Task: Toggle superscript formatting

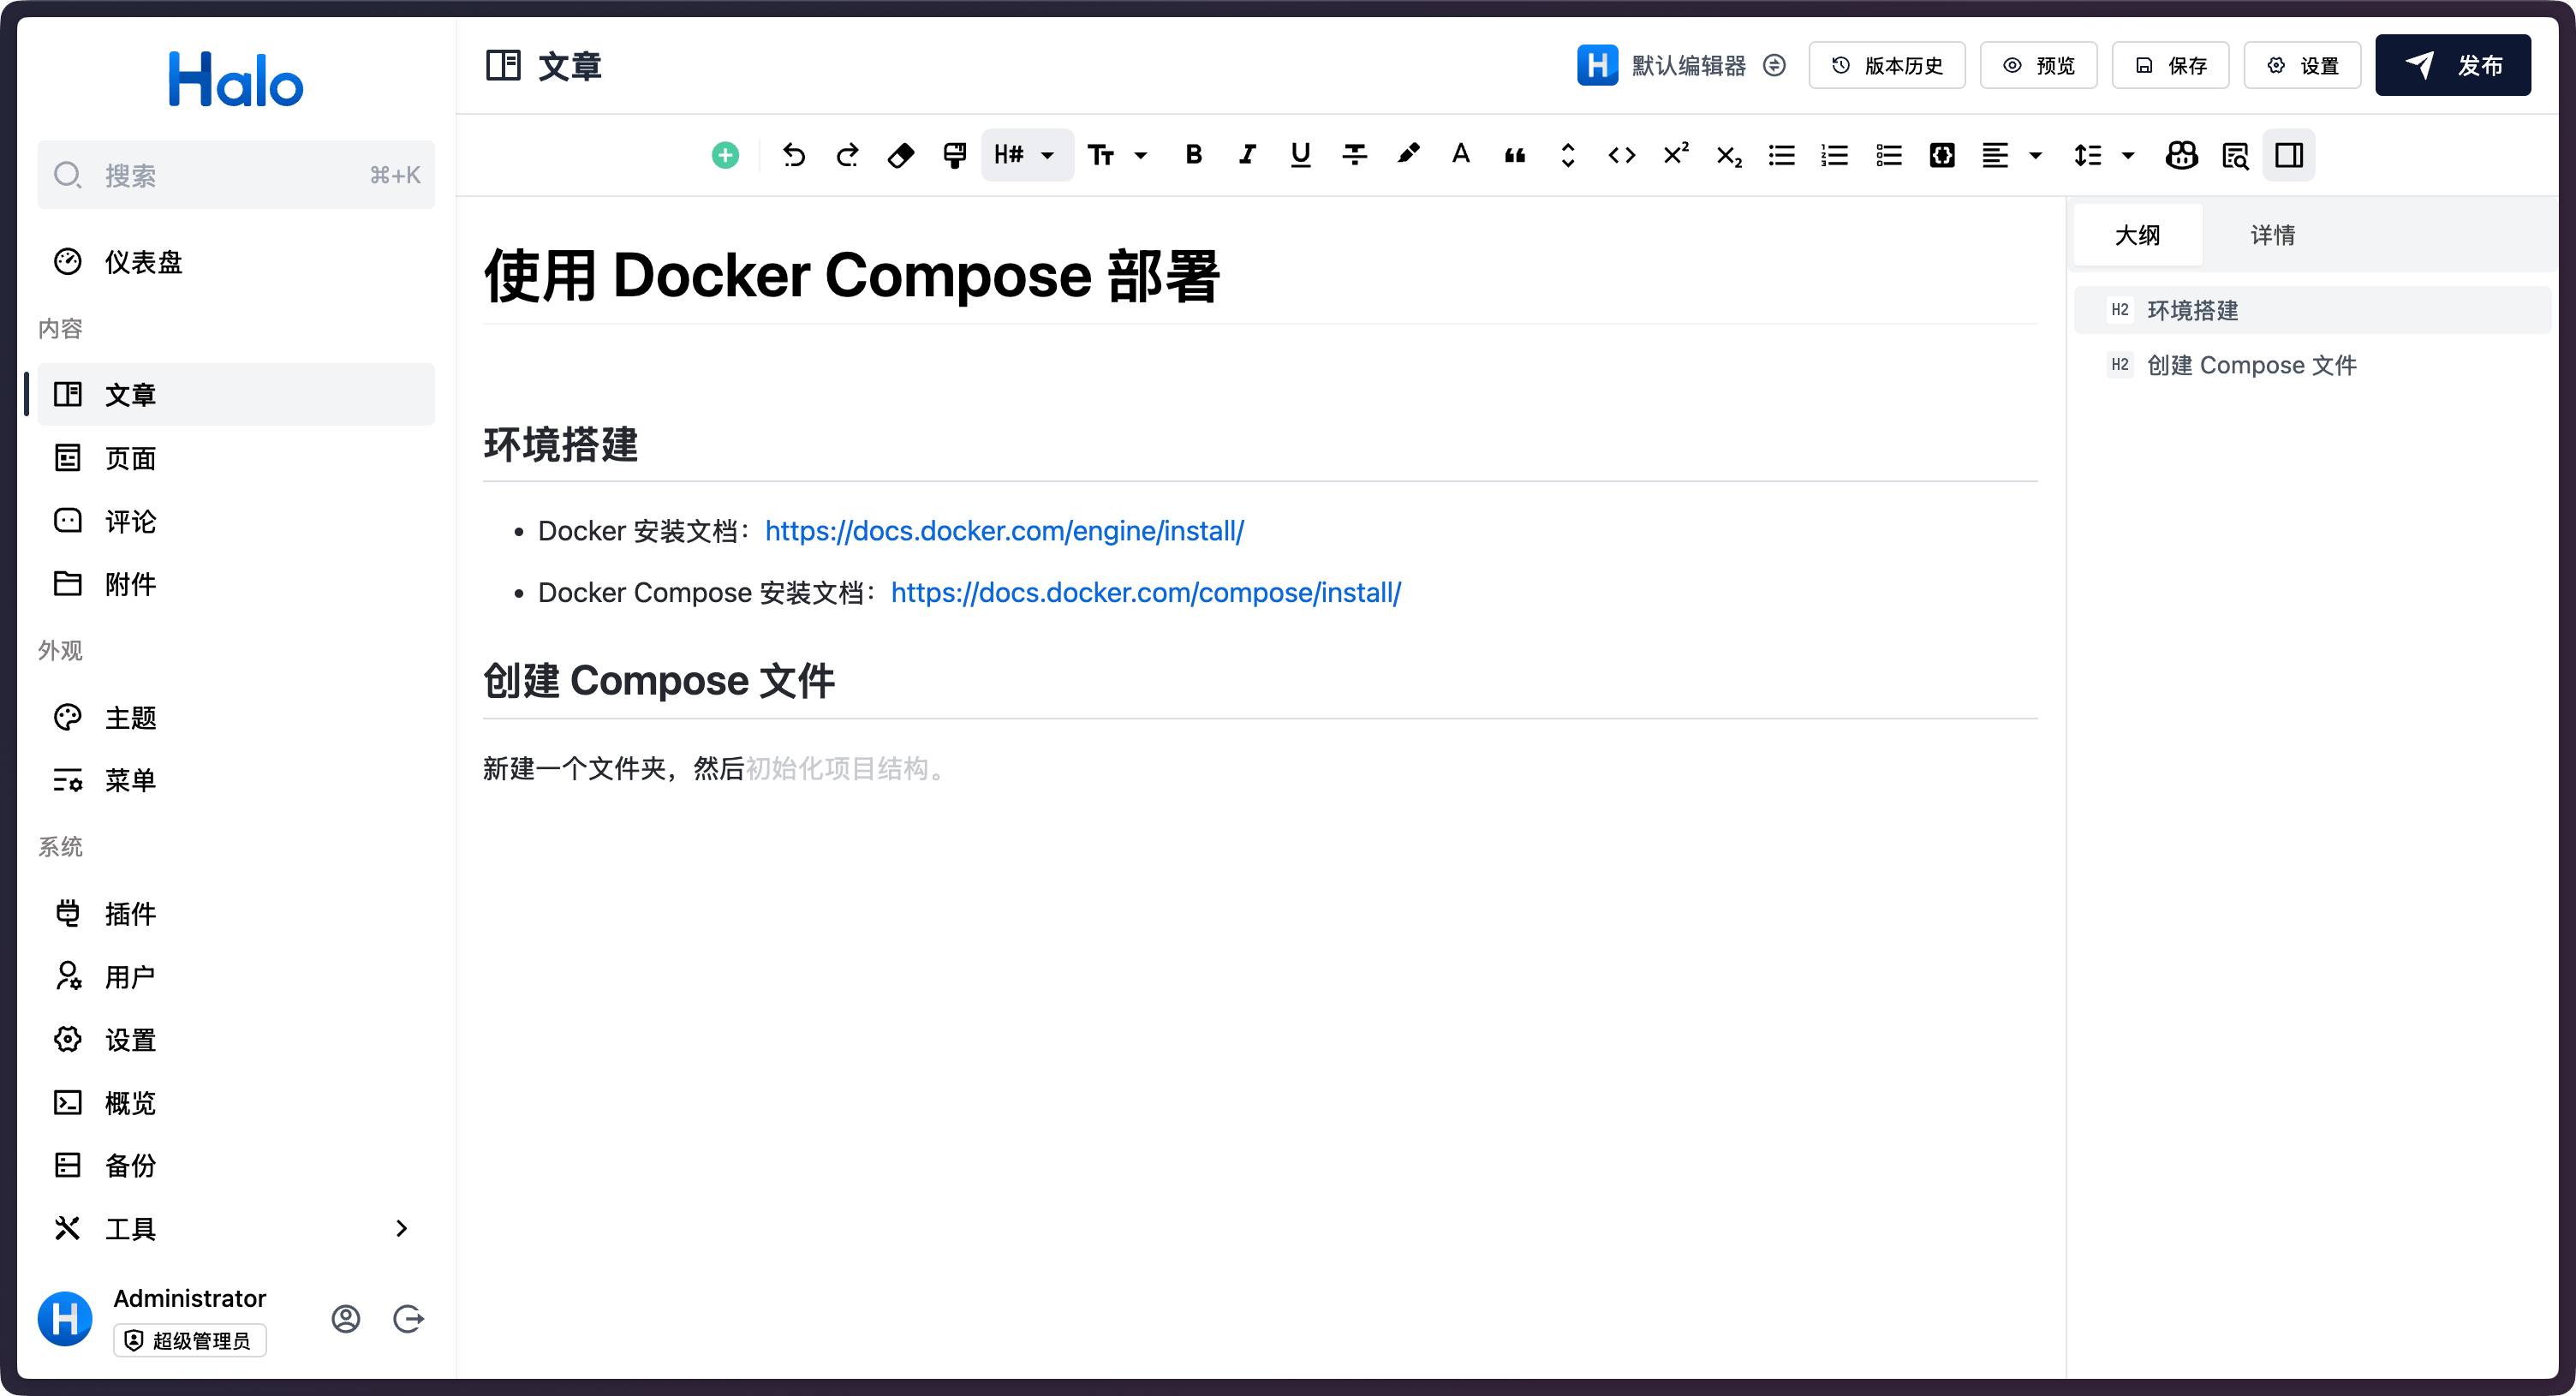Action: [1675, 155]
